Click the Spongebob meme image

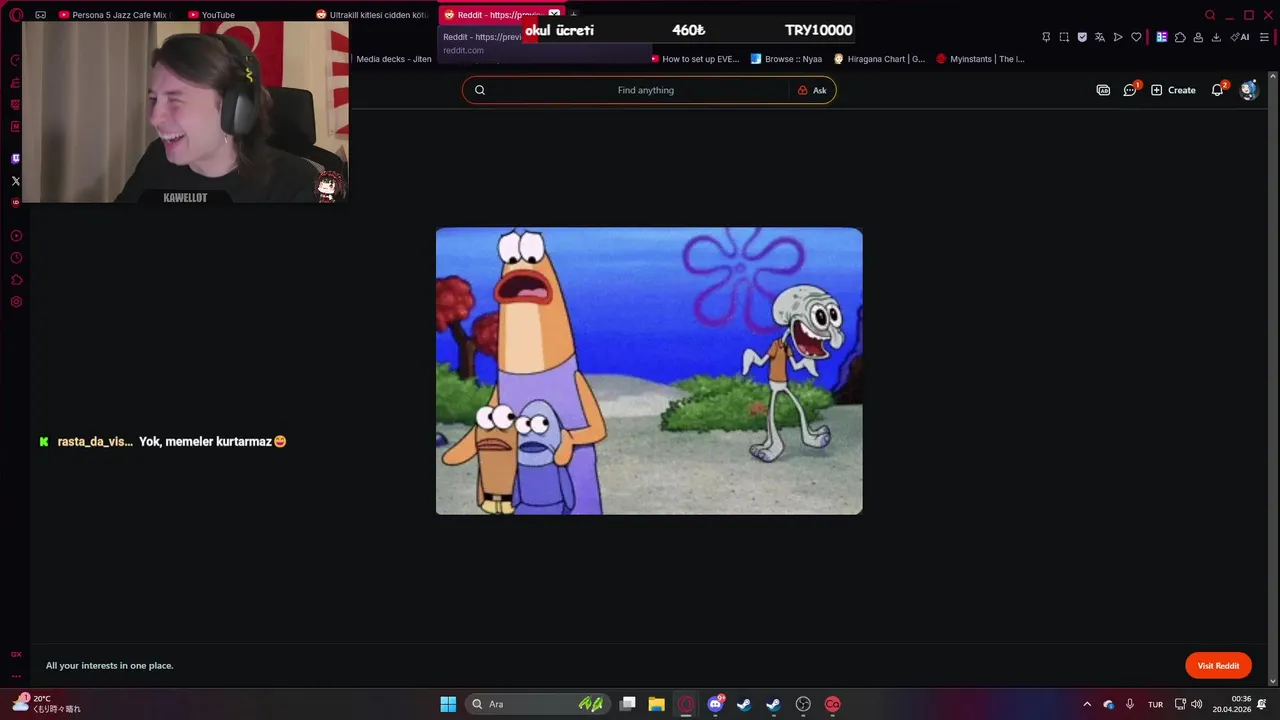649,371
